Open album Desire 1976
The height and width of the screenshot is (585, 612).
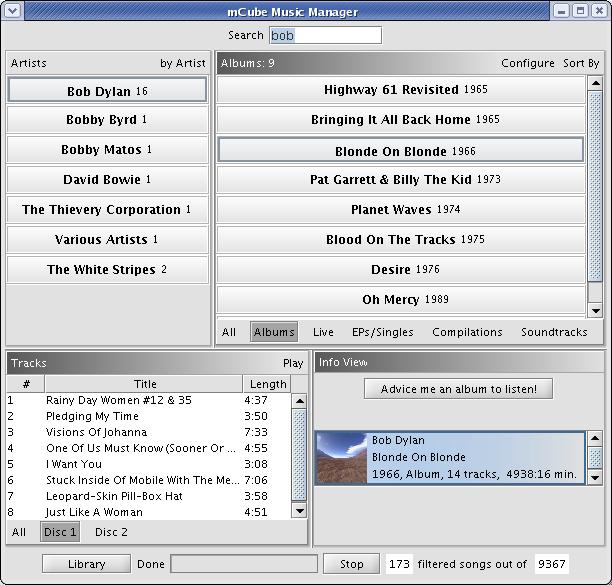click(x=401, y=269)
